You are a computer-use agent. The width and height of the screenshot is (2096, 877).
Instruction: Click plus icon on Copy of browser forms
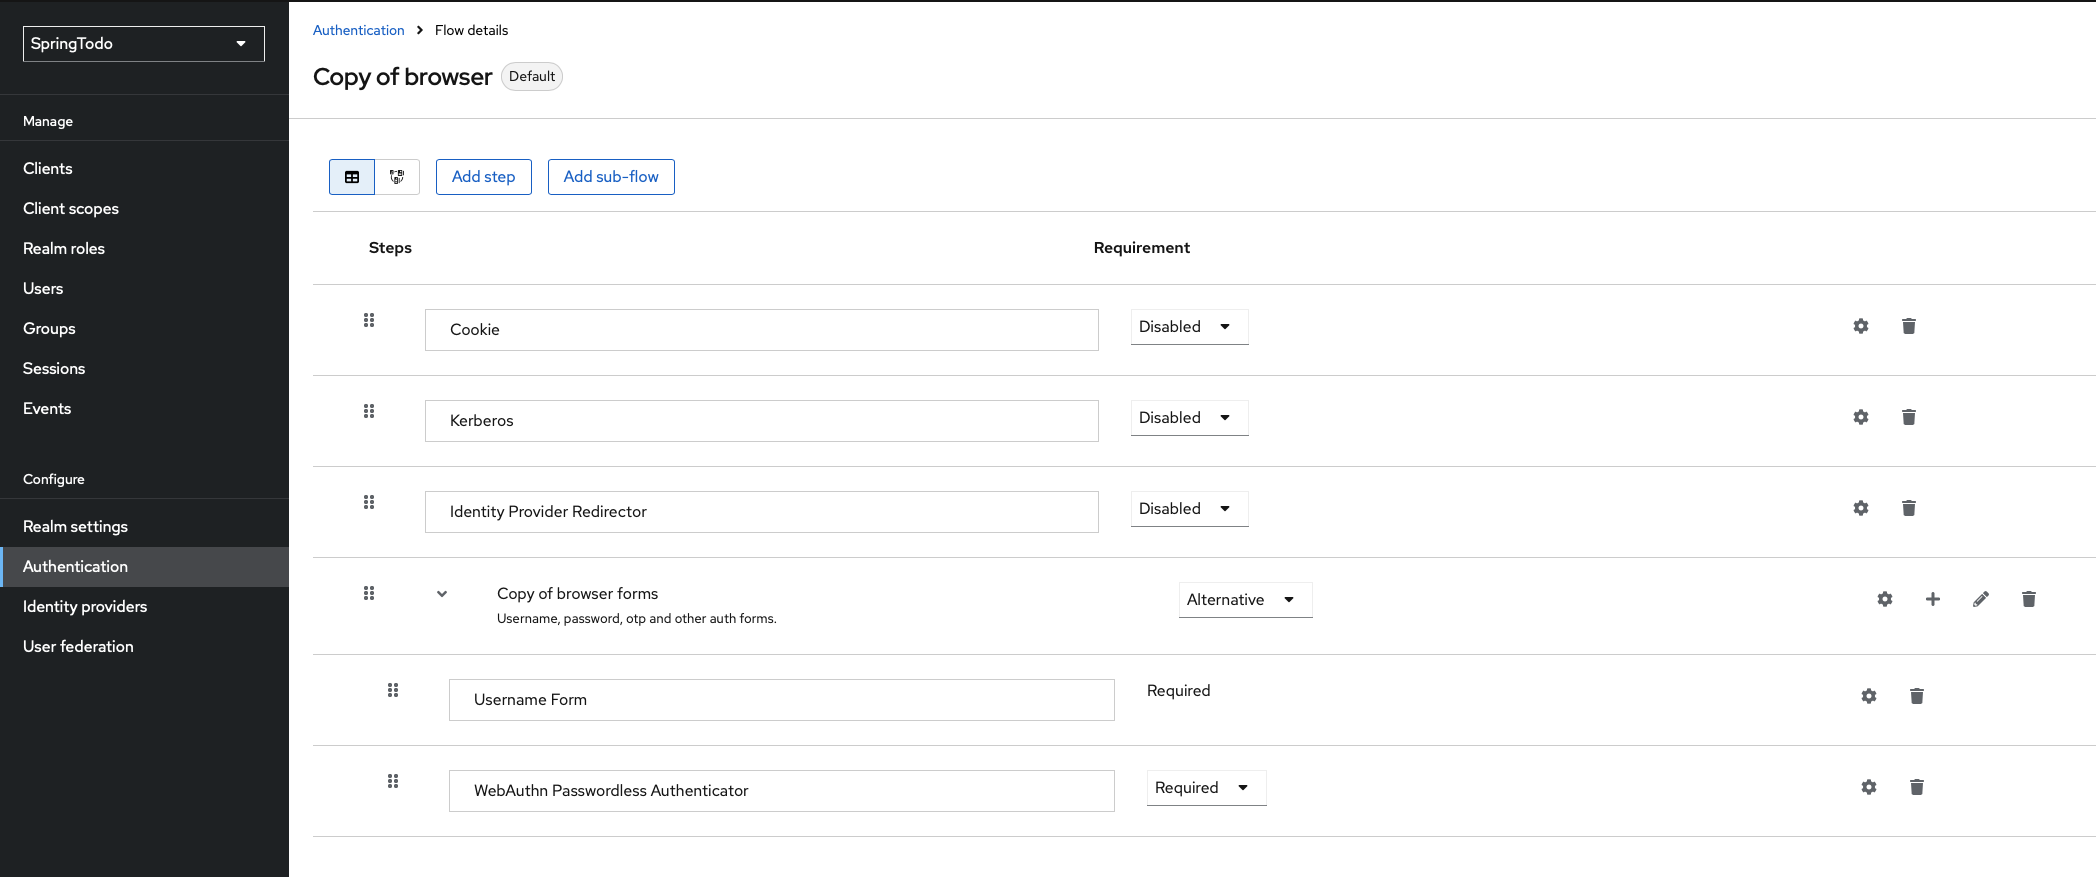(1933, 599)
